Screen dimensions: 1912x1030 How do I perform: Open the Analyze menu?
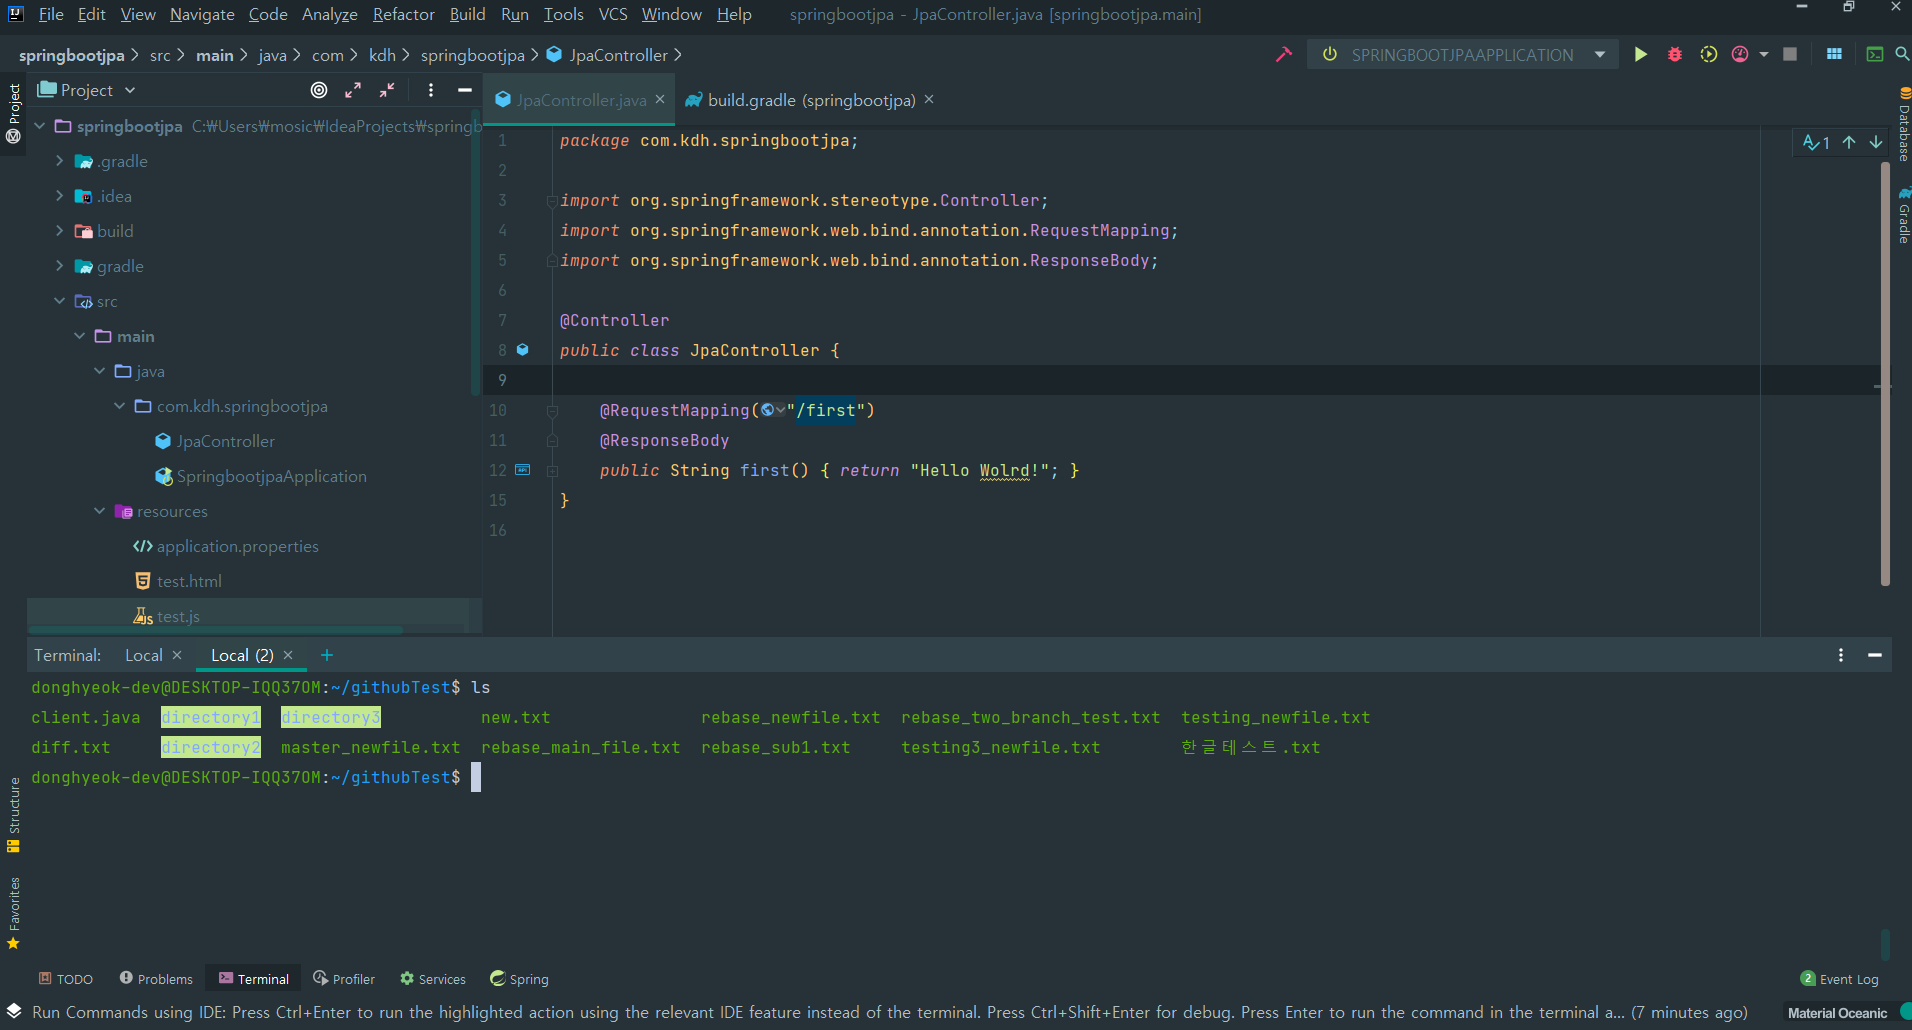[329, 14]
